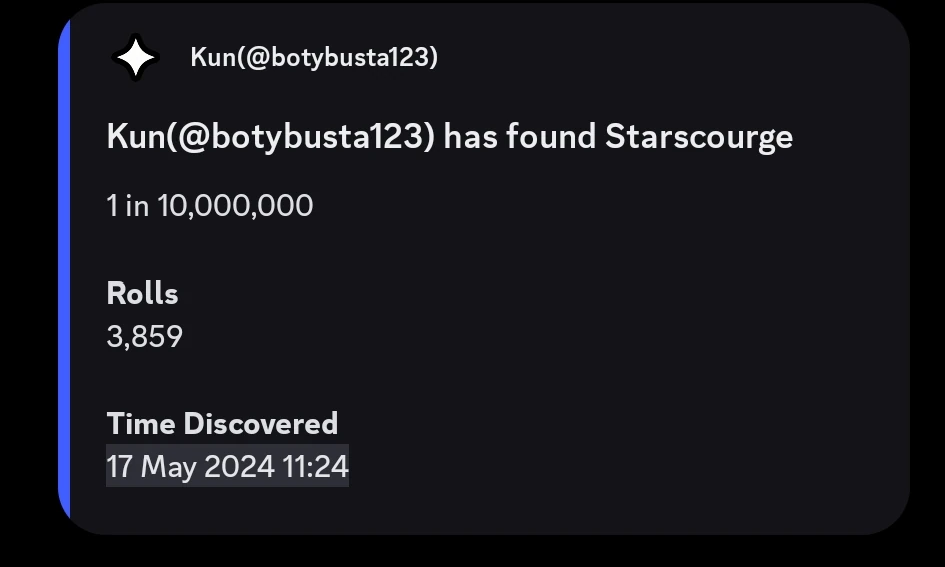Click the @botybusta123 handle in the author line
Viewport: 945px width, 567px height.
click(x=332, y=58)
